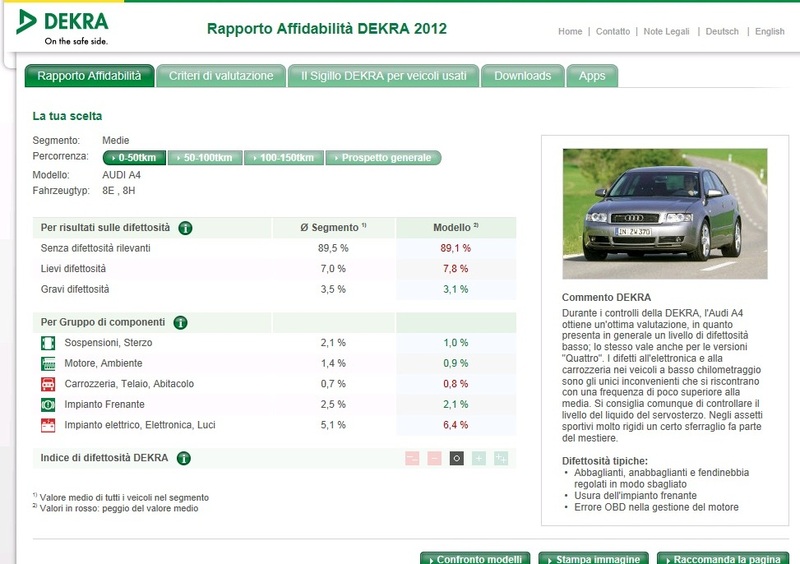This screenshot has height=564, width=800.
Task: Open the Apps tab
Action: tap(592, 76)
